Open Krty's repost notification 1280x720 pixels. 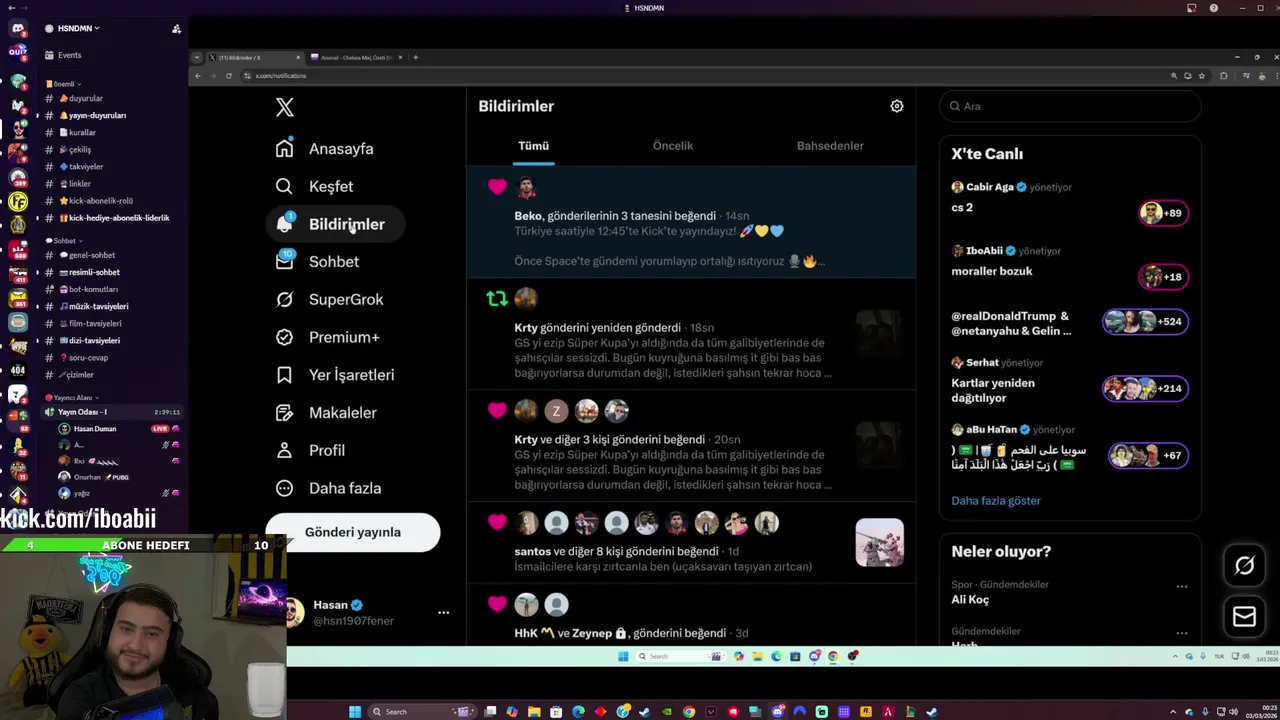[x=691, y=334]
